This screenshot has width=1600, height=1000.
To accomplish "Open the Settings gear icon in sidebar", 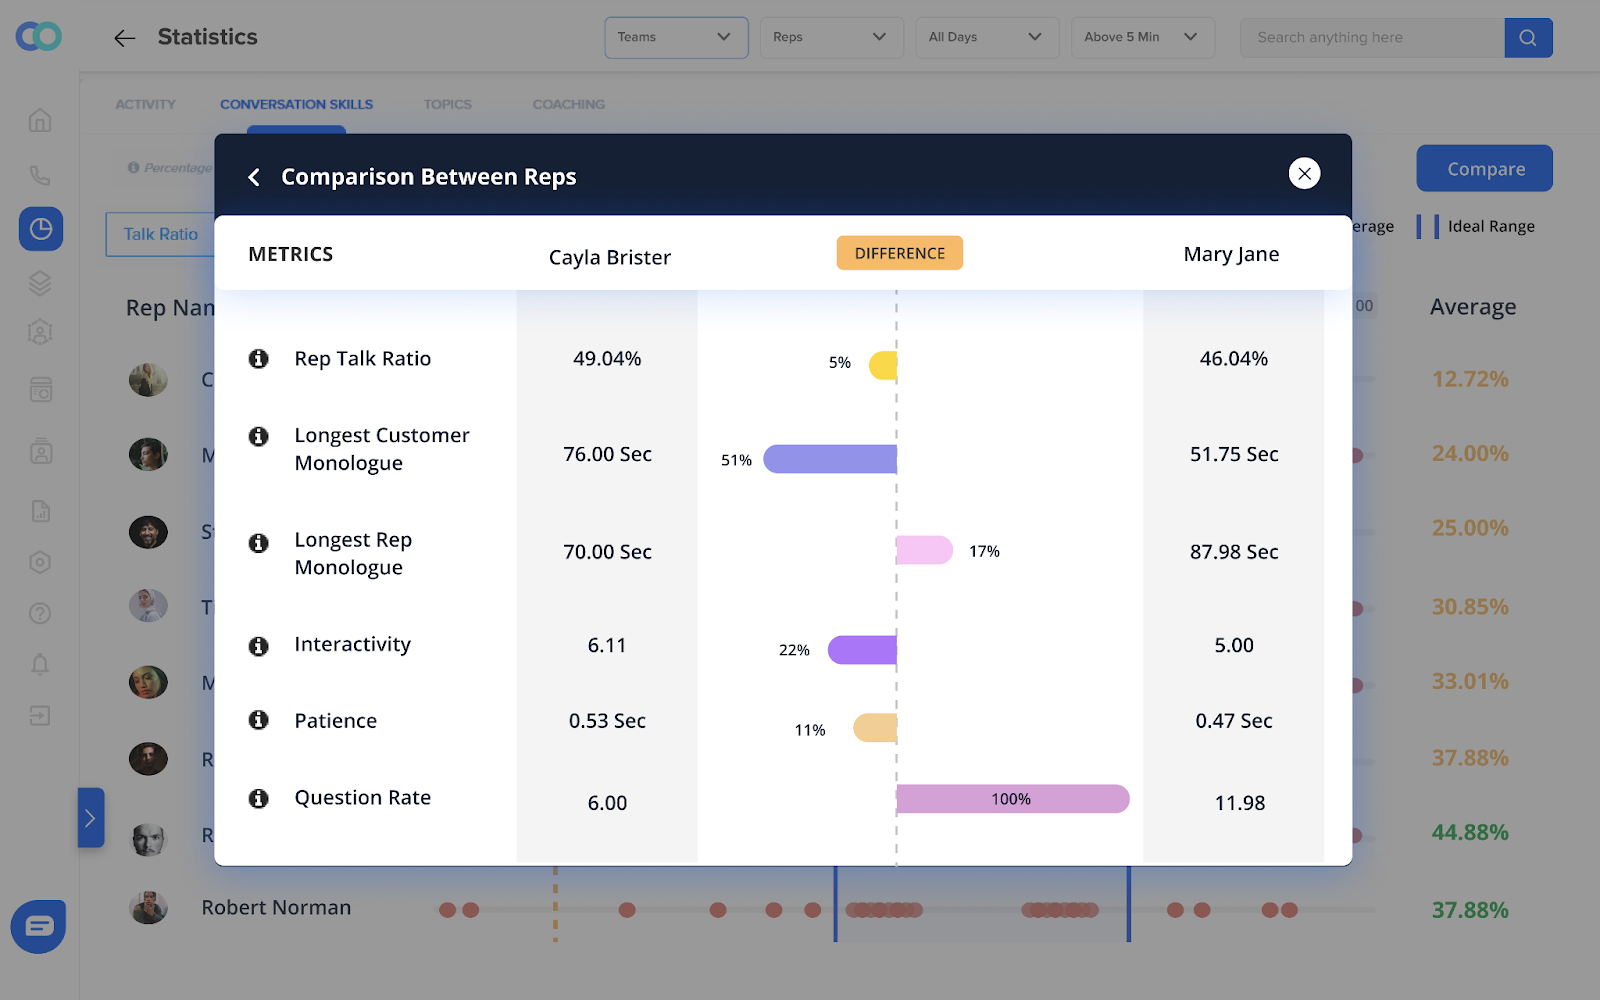I will click(x=39, y=562).
